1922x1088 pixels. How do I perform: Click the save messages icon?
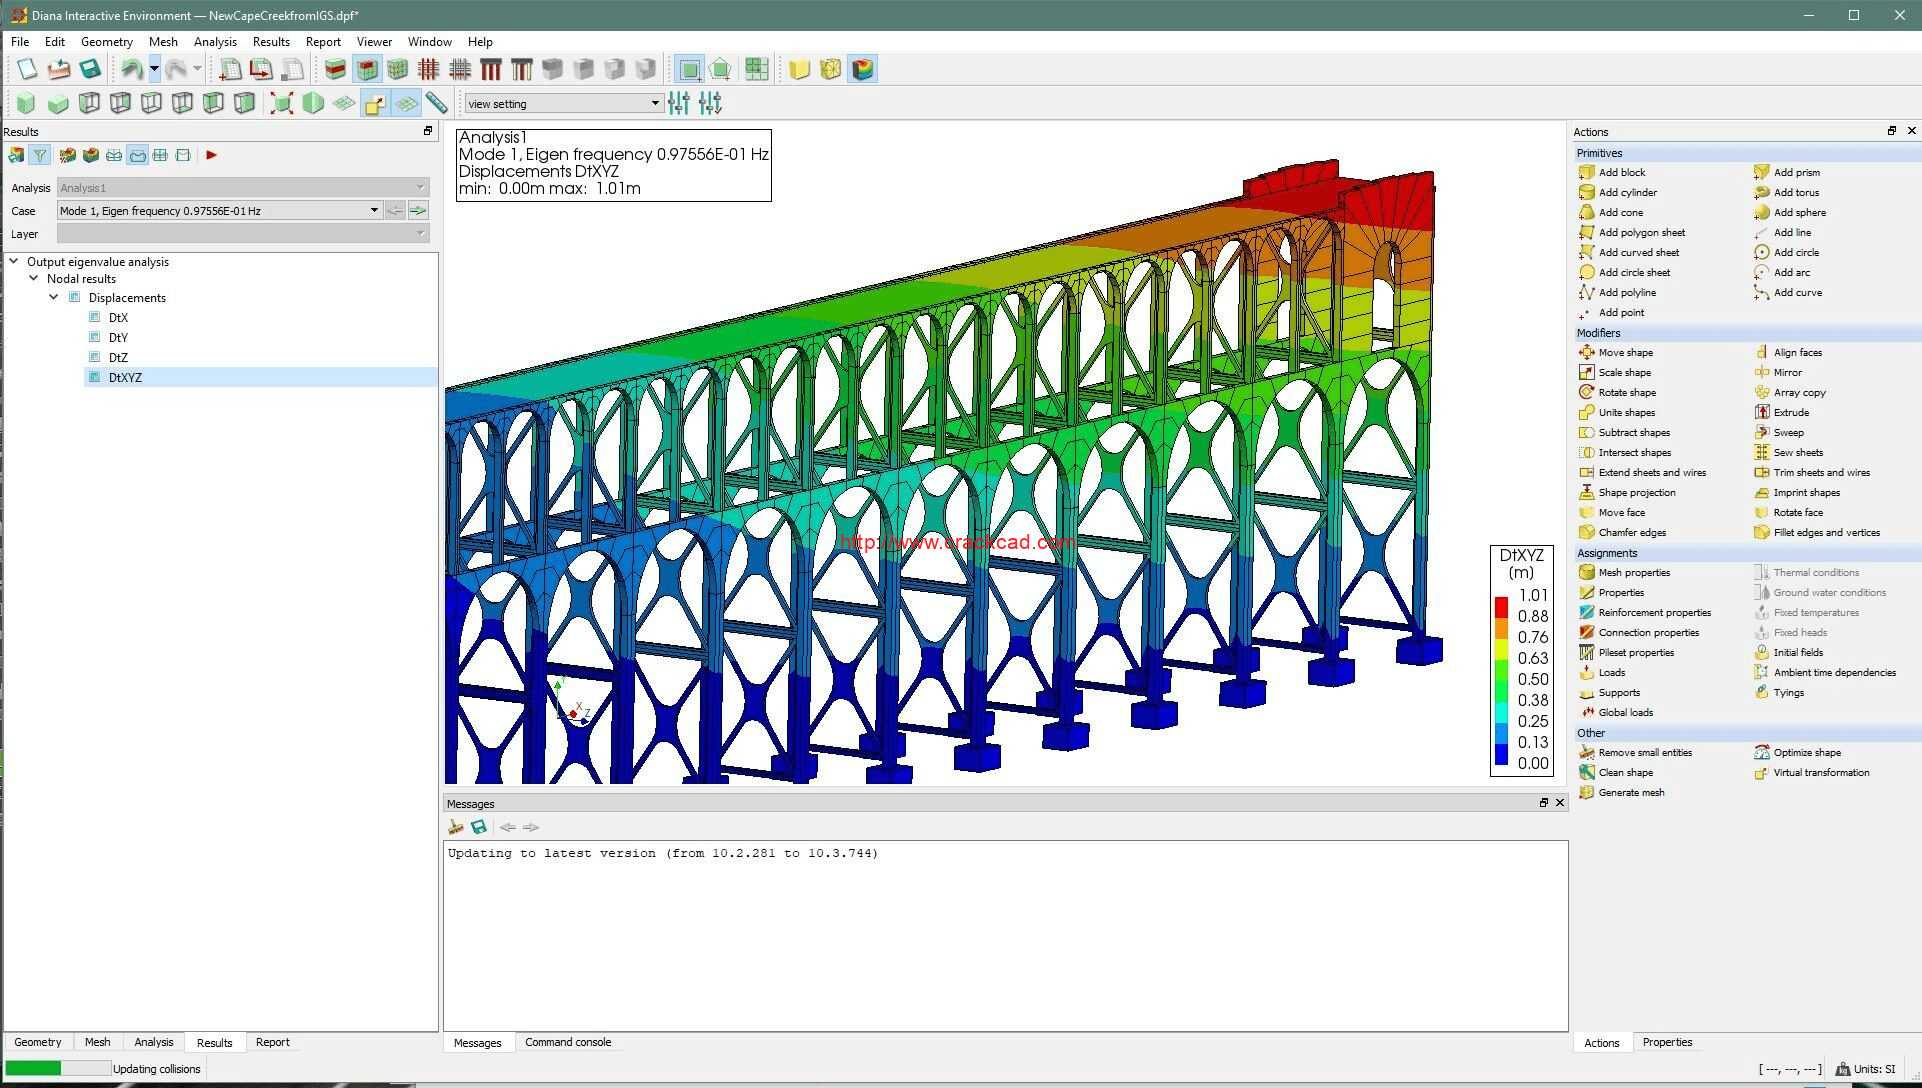(479, 827)
